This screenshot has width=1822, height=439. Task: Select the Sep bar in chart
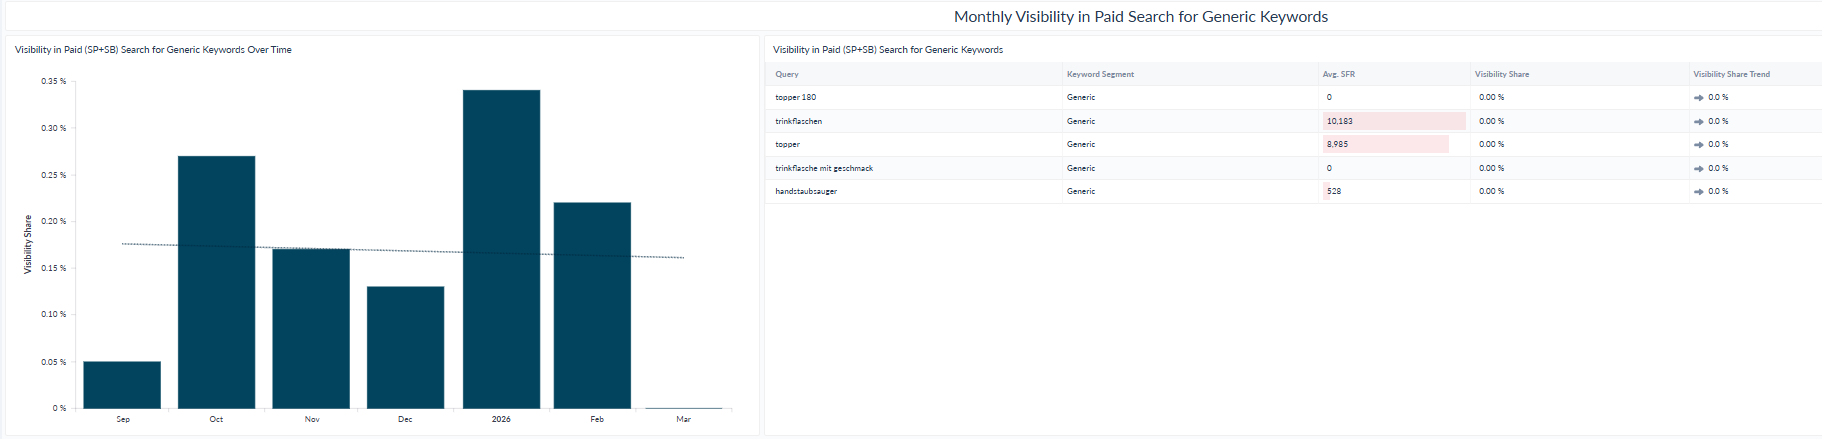click(x=122, y=385)
